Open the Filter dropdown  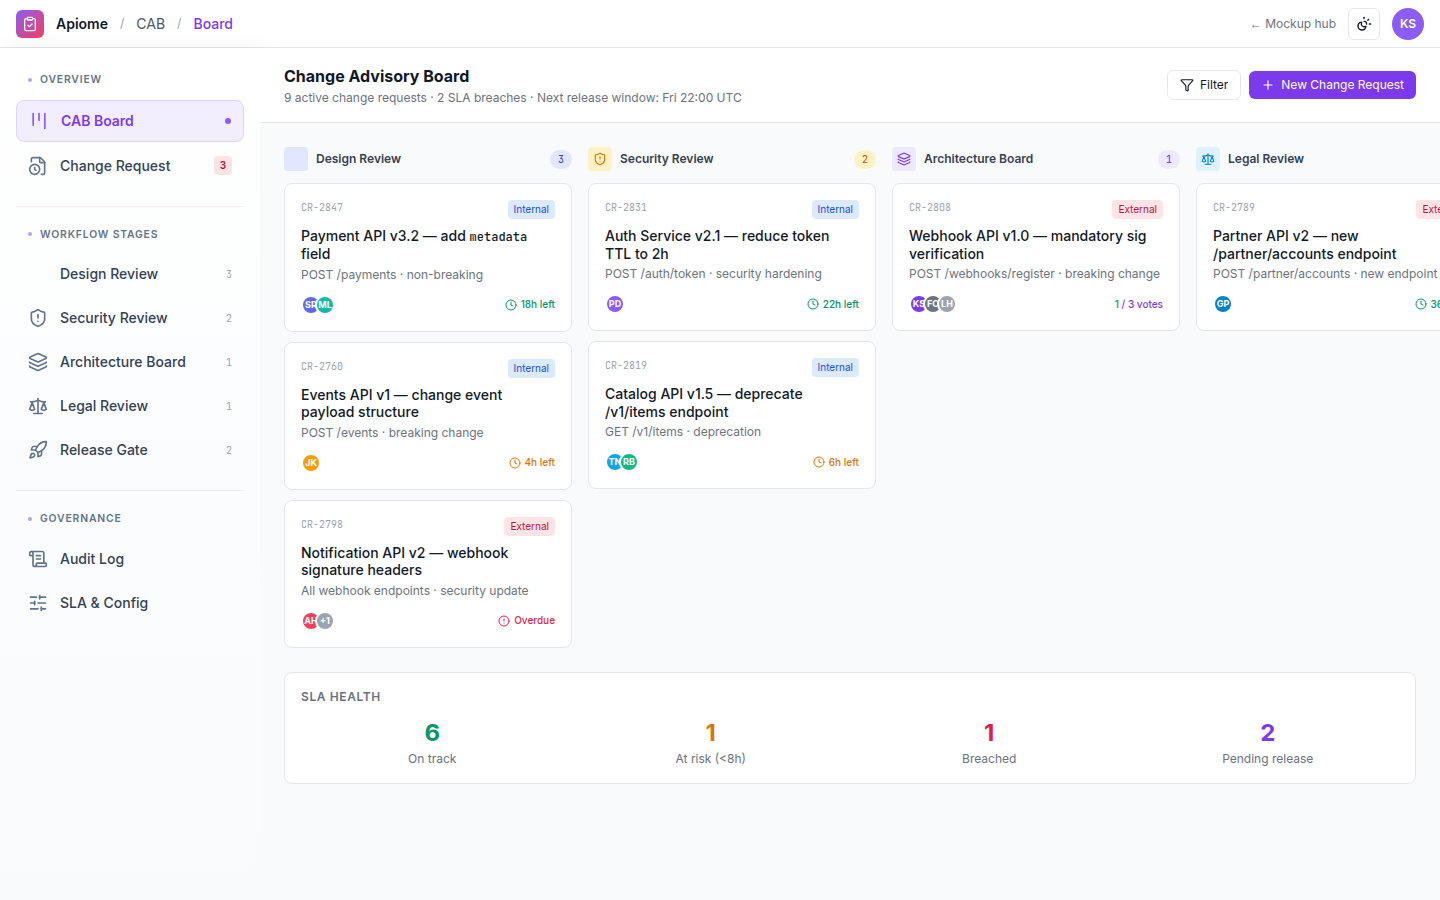click(x=1204, y=85)
